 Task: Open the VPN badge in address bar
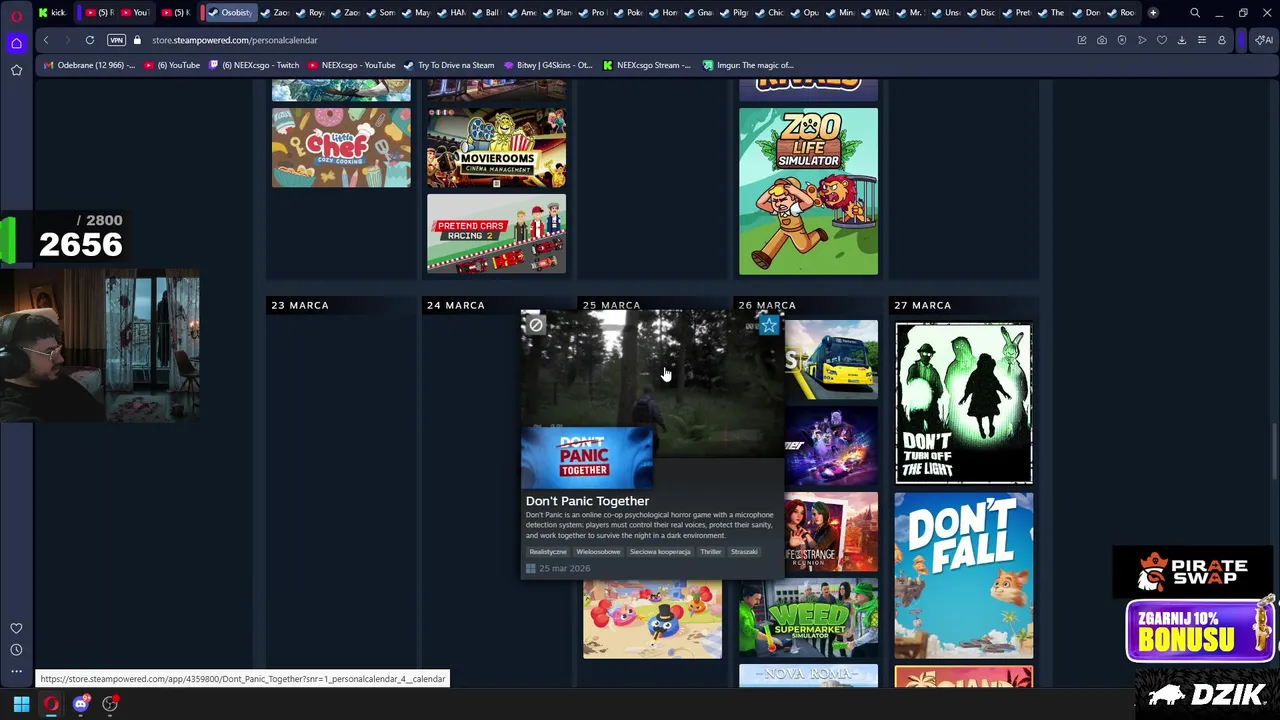117,40
